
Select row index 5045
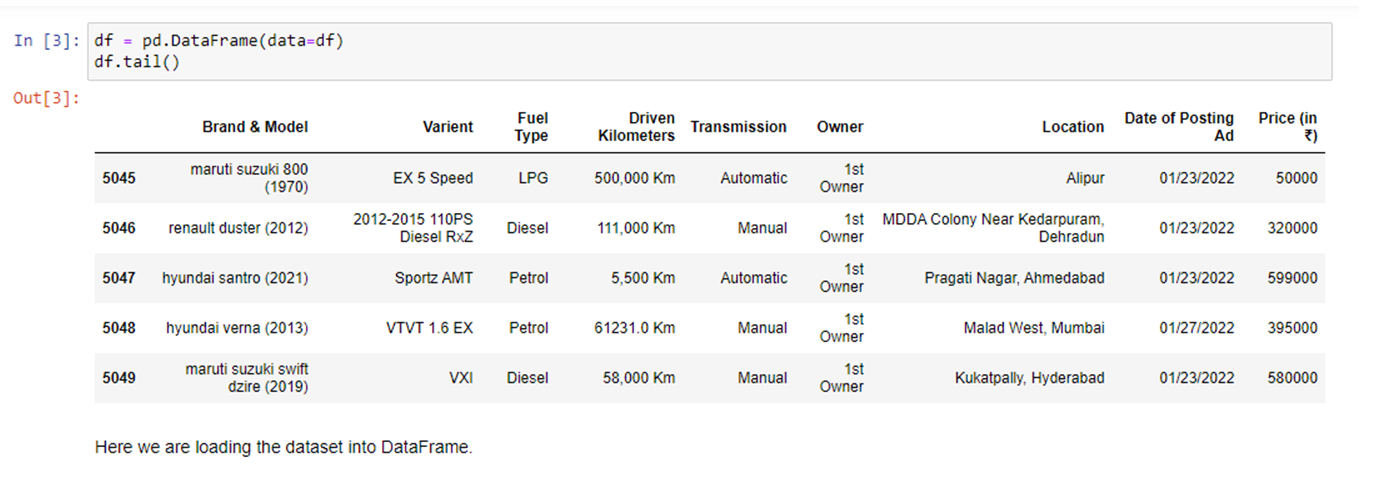[x=119, y=178]
